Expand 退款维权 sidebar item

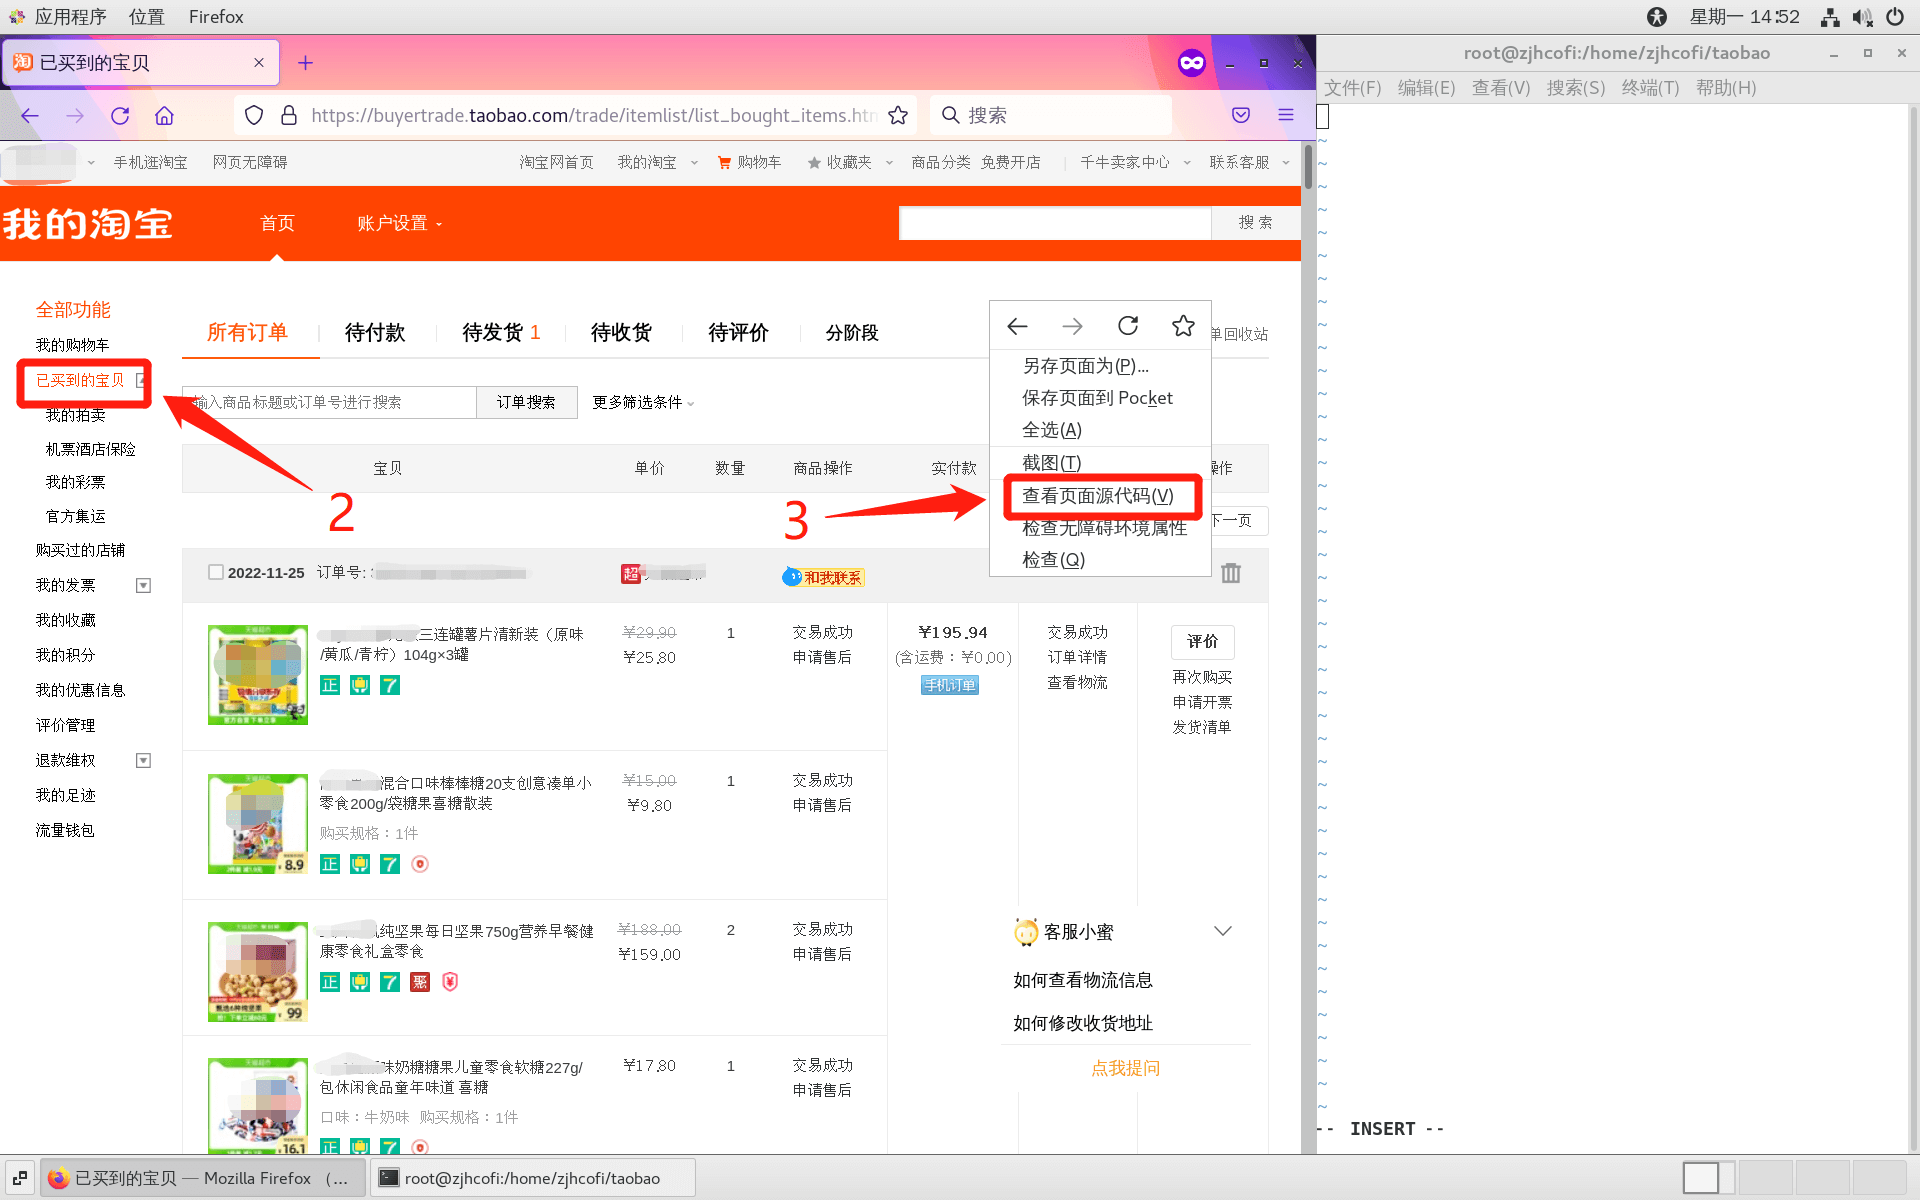[143, 761]
